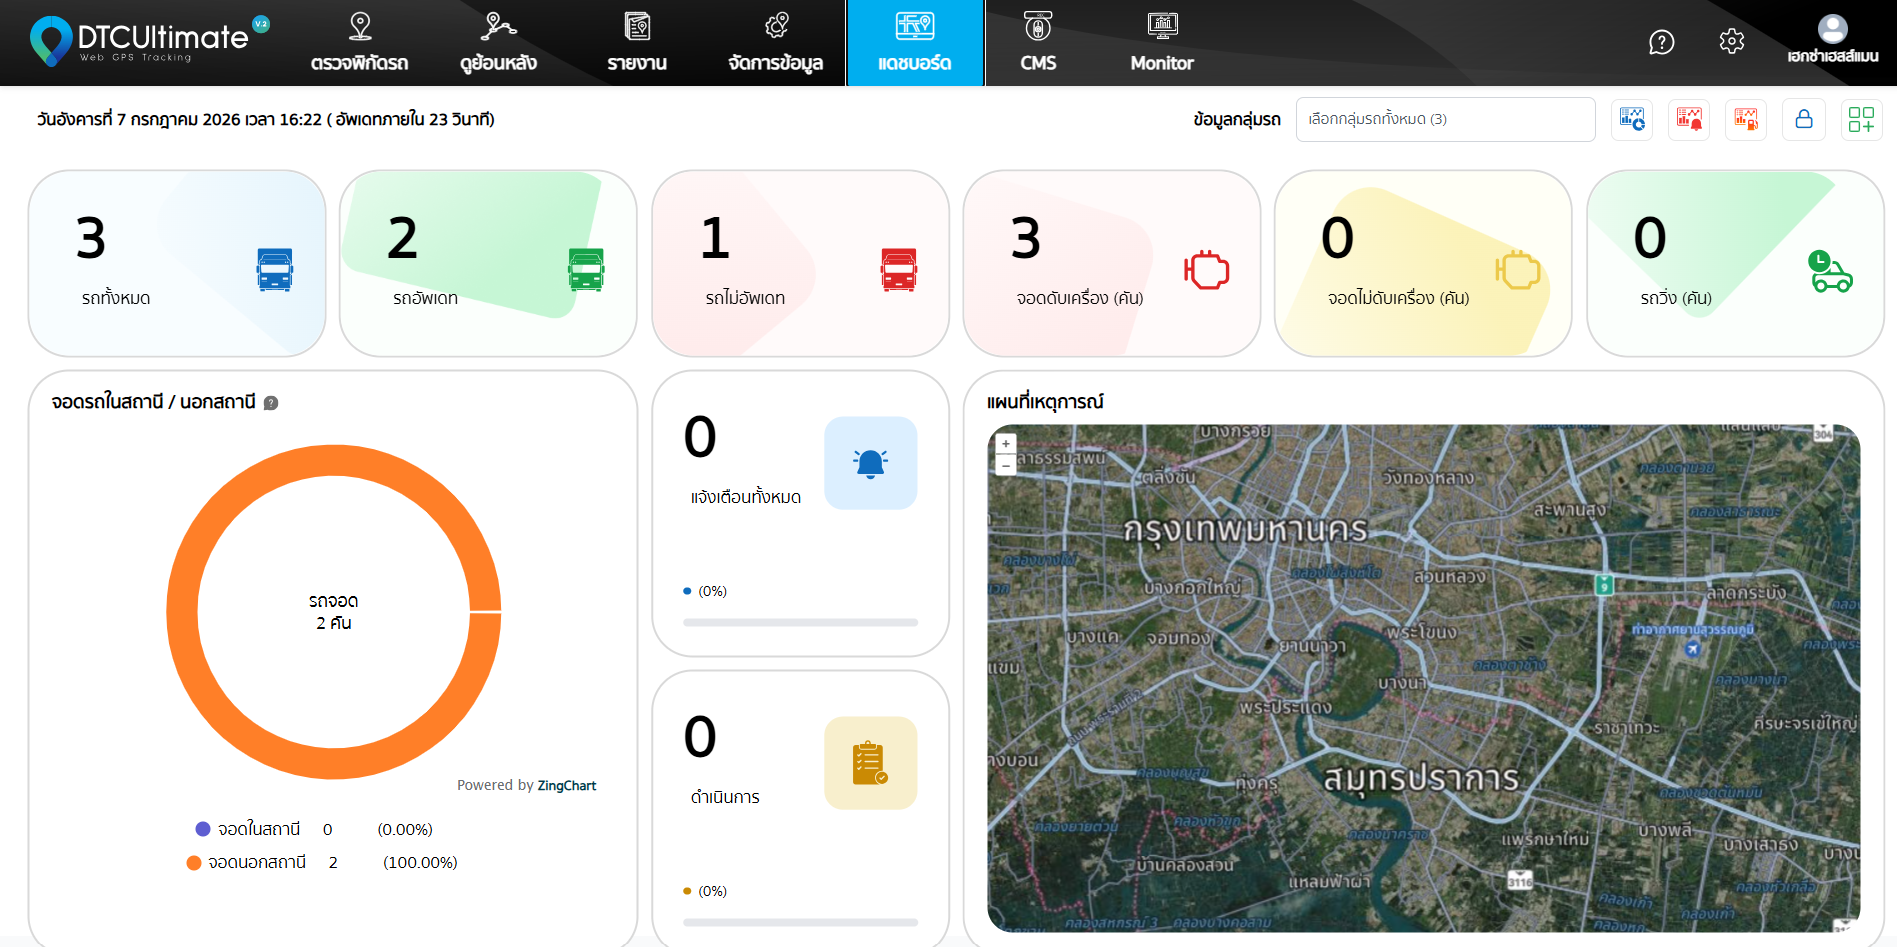1897x947 pixels.
Task: Click the lock dashboard icon
Action: (1804, 119)
